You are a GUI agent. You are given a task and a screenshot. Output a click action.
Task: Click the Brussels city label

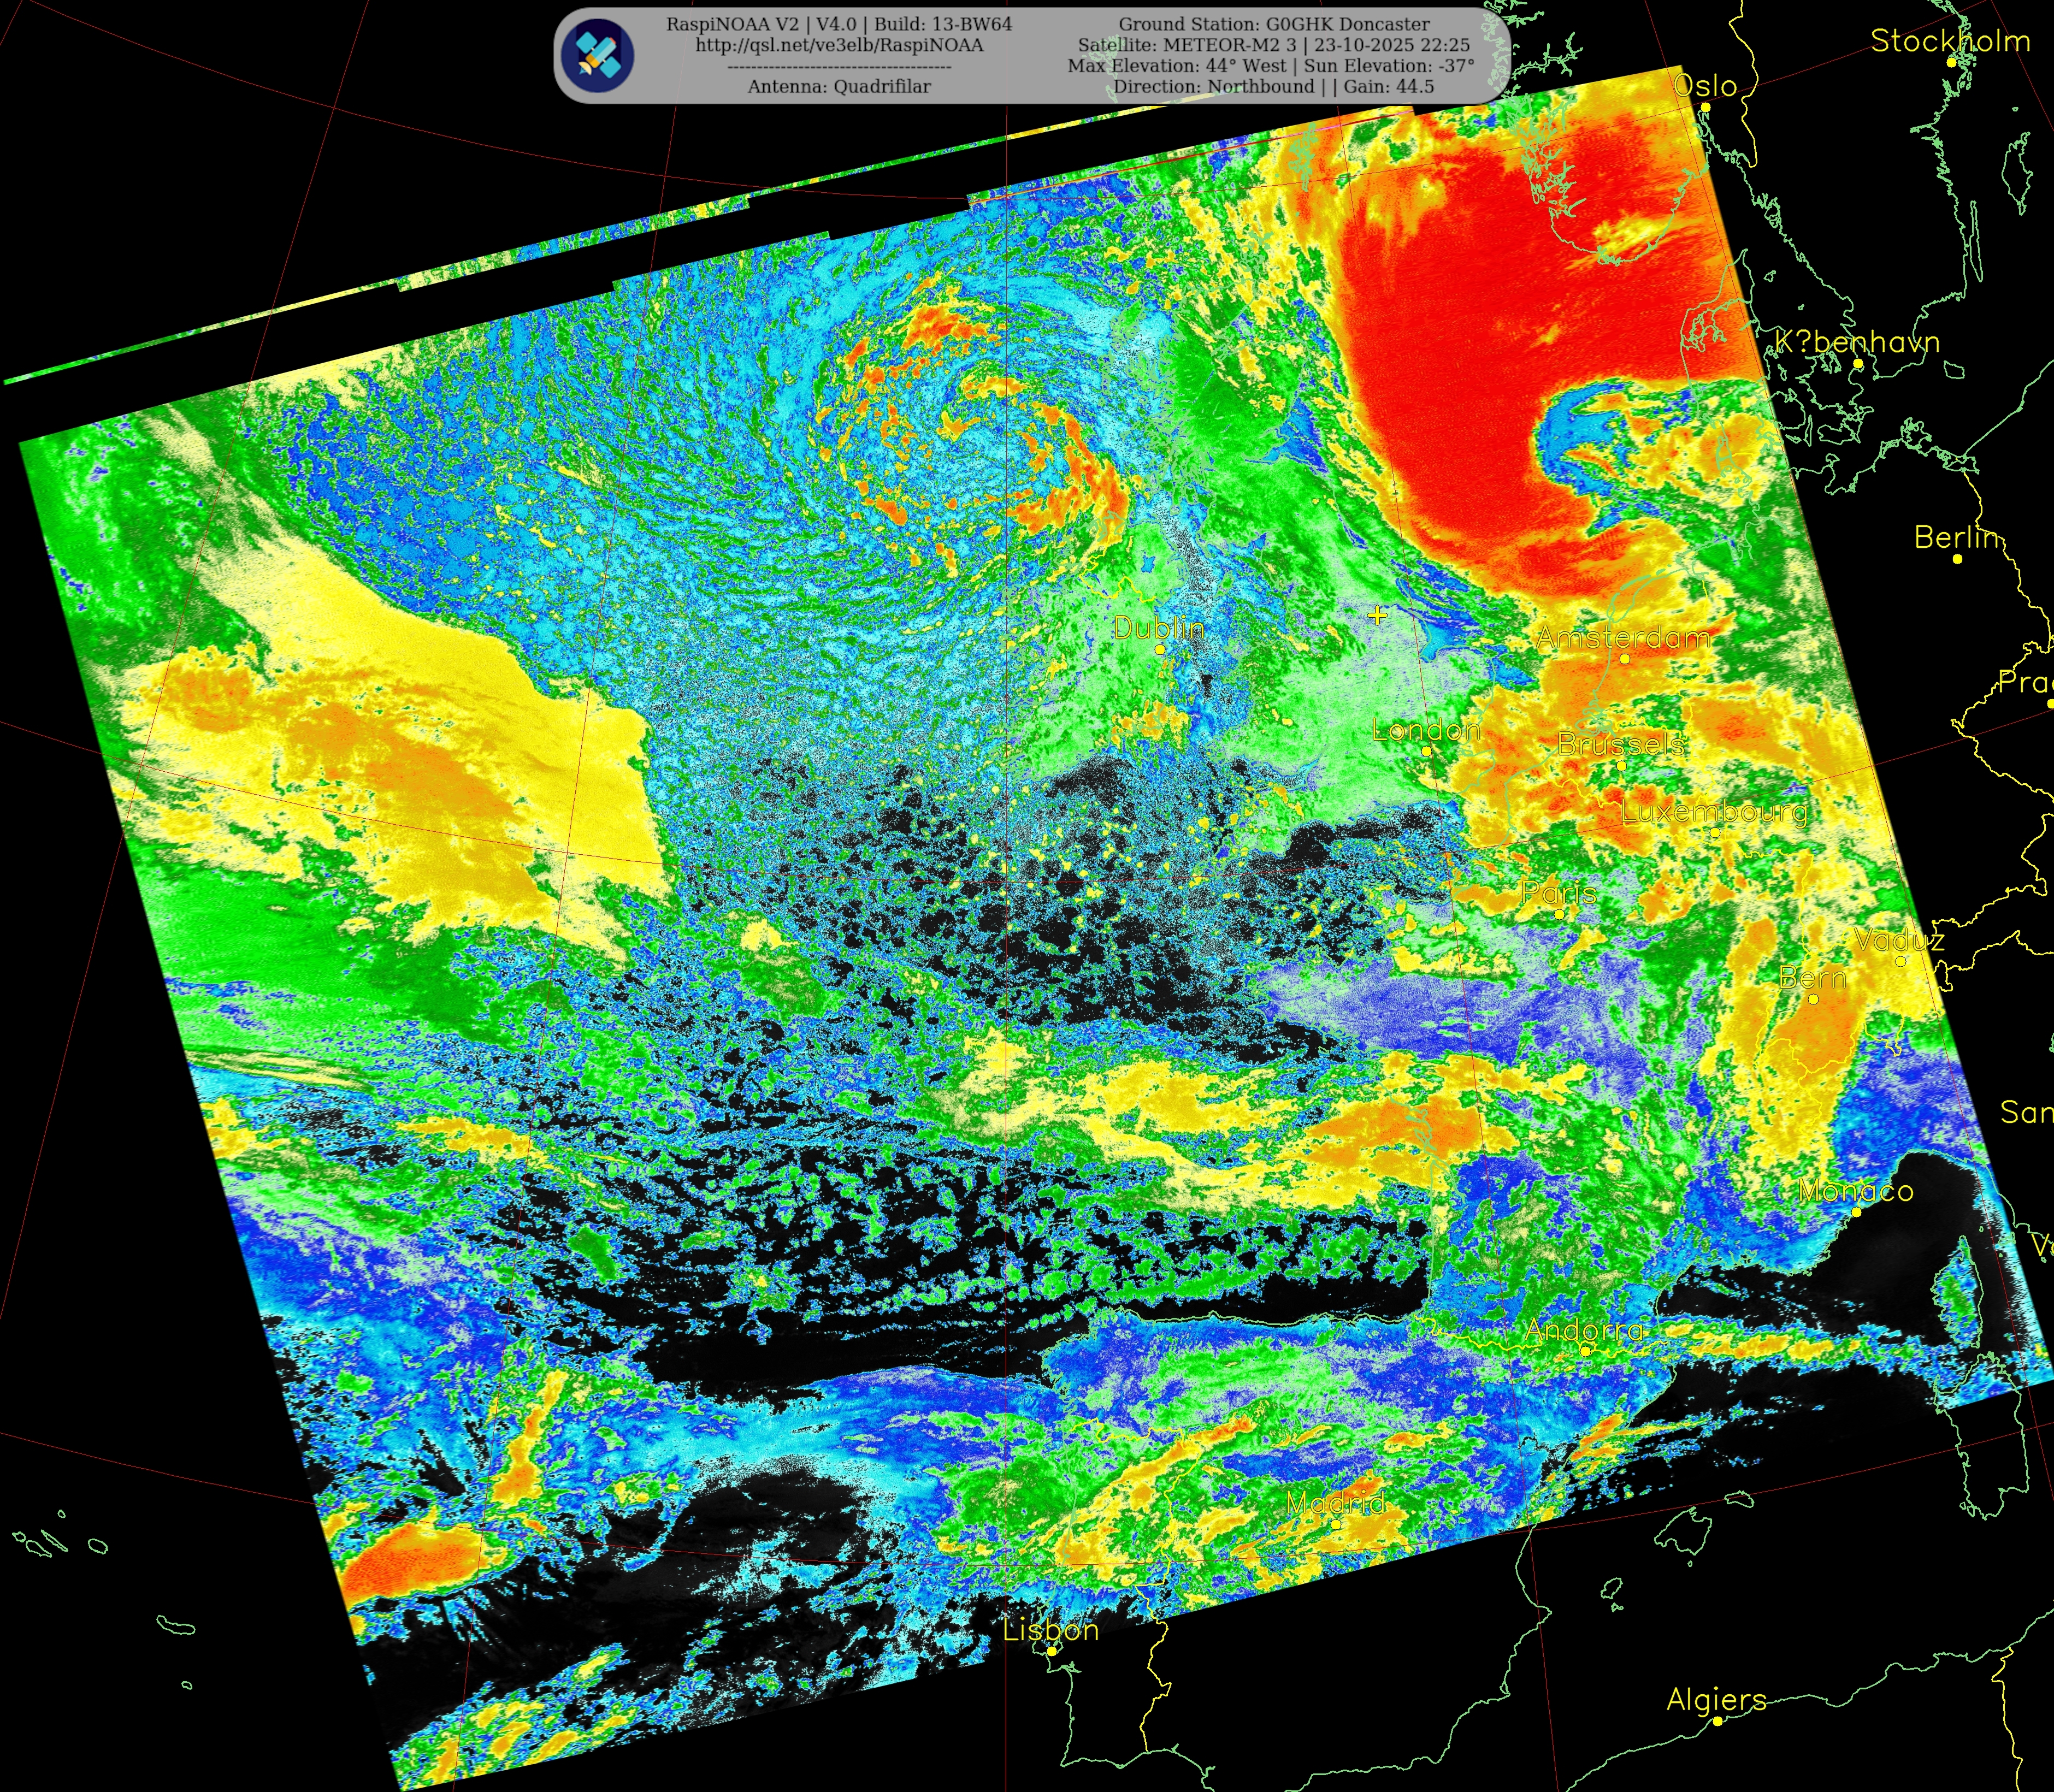point(1620,744)
